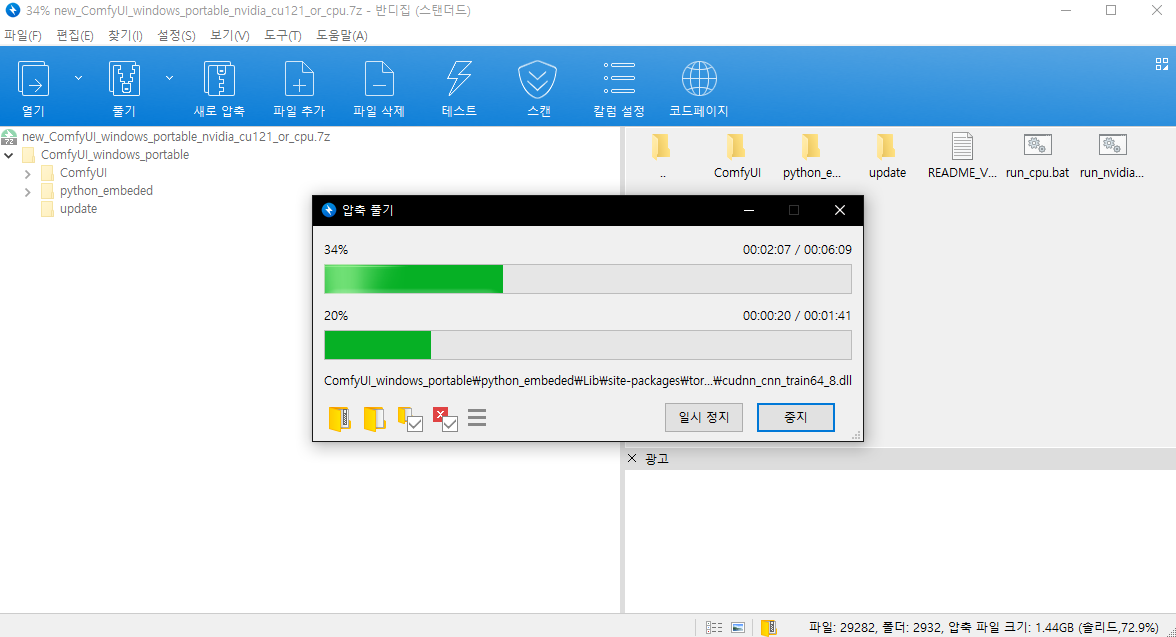The width and height of the screenshot is (1176, 637).
Task: Select the README_V... text file
Action: (962, 156)
